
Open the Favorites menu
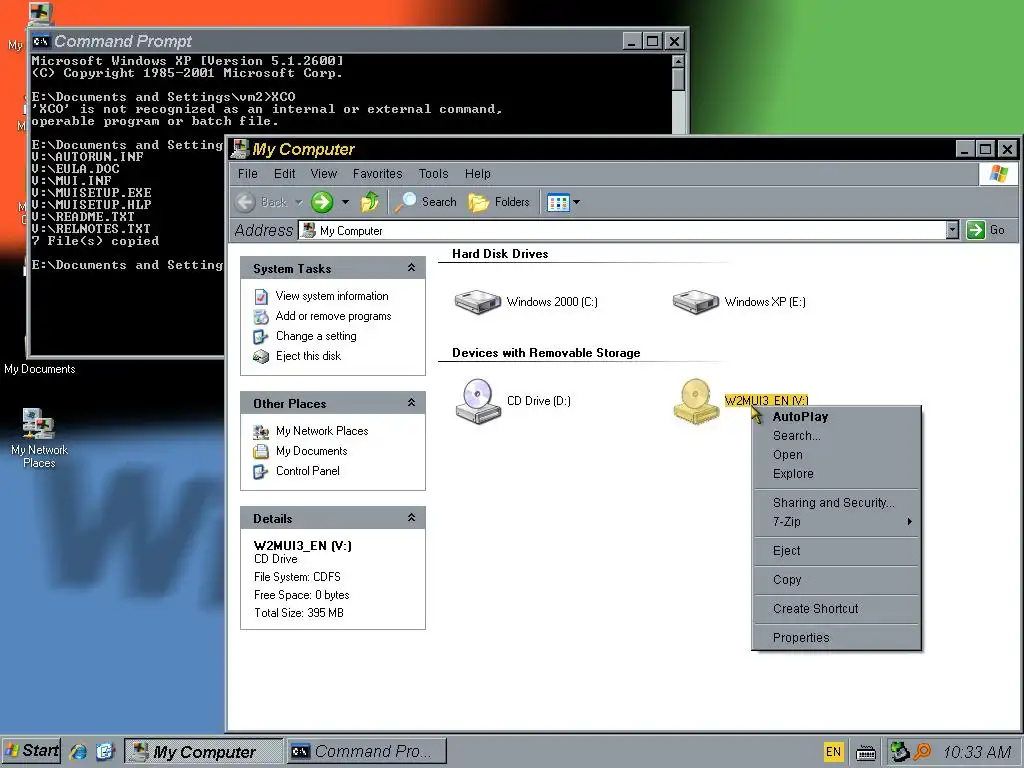377,174
